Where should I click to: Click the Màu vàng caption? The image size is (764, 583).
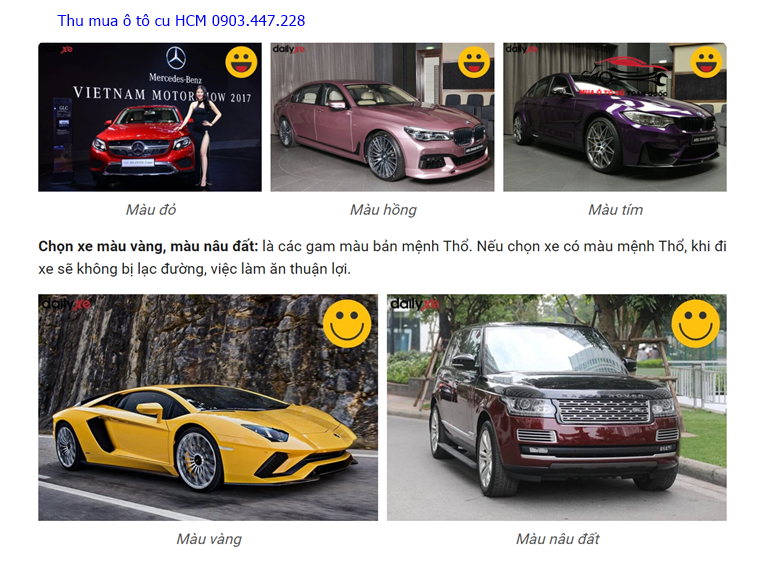[x=209, y=539]
